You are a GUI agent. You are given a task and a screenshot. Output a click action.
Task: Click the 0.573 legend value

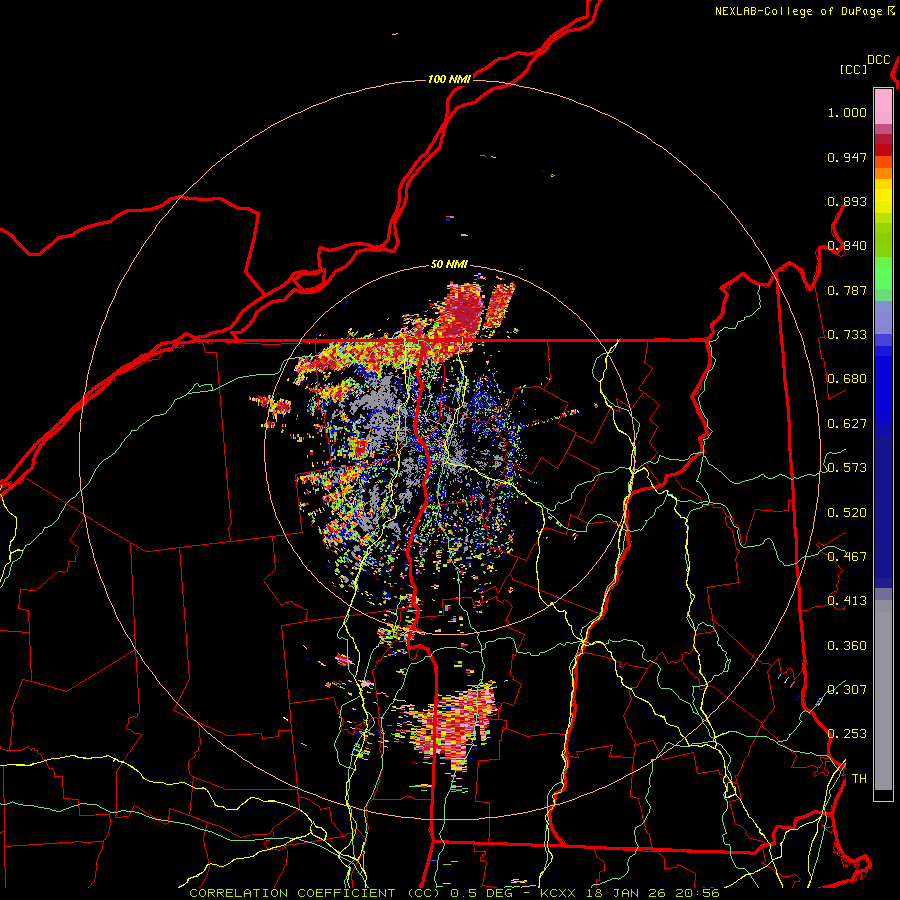pyautogui.click(x=847, y=468)
